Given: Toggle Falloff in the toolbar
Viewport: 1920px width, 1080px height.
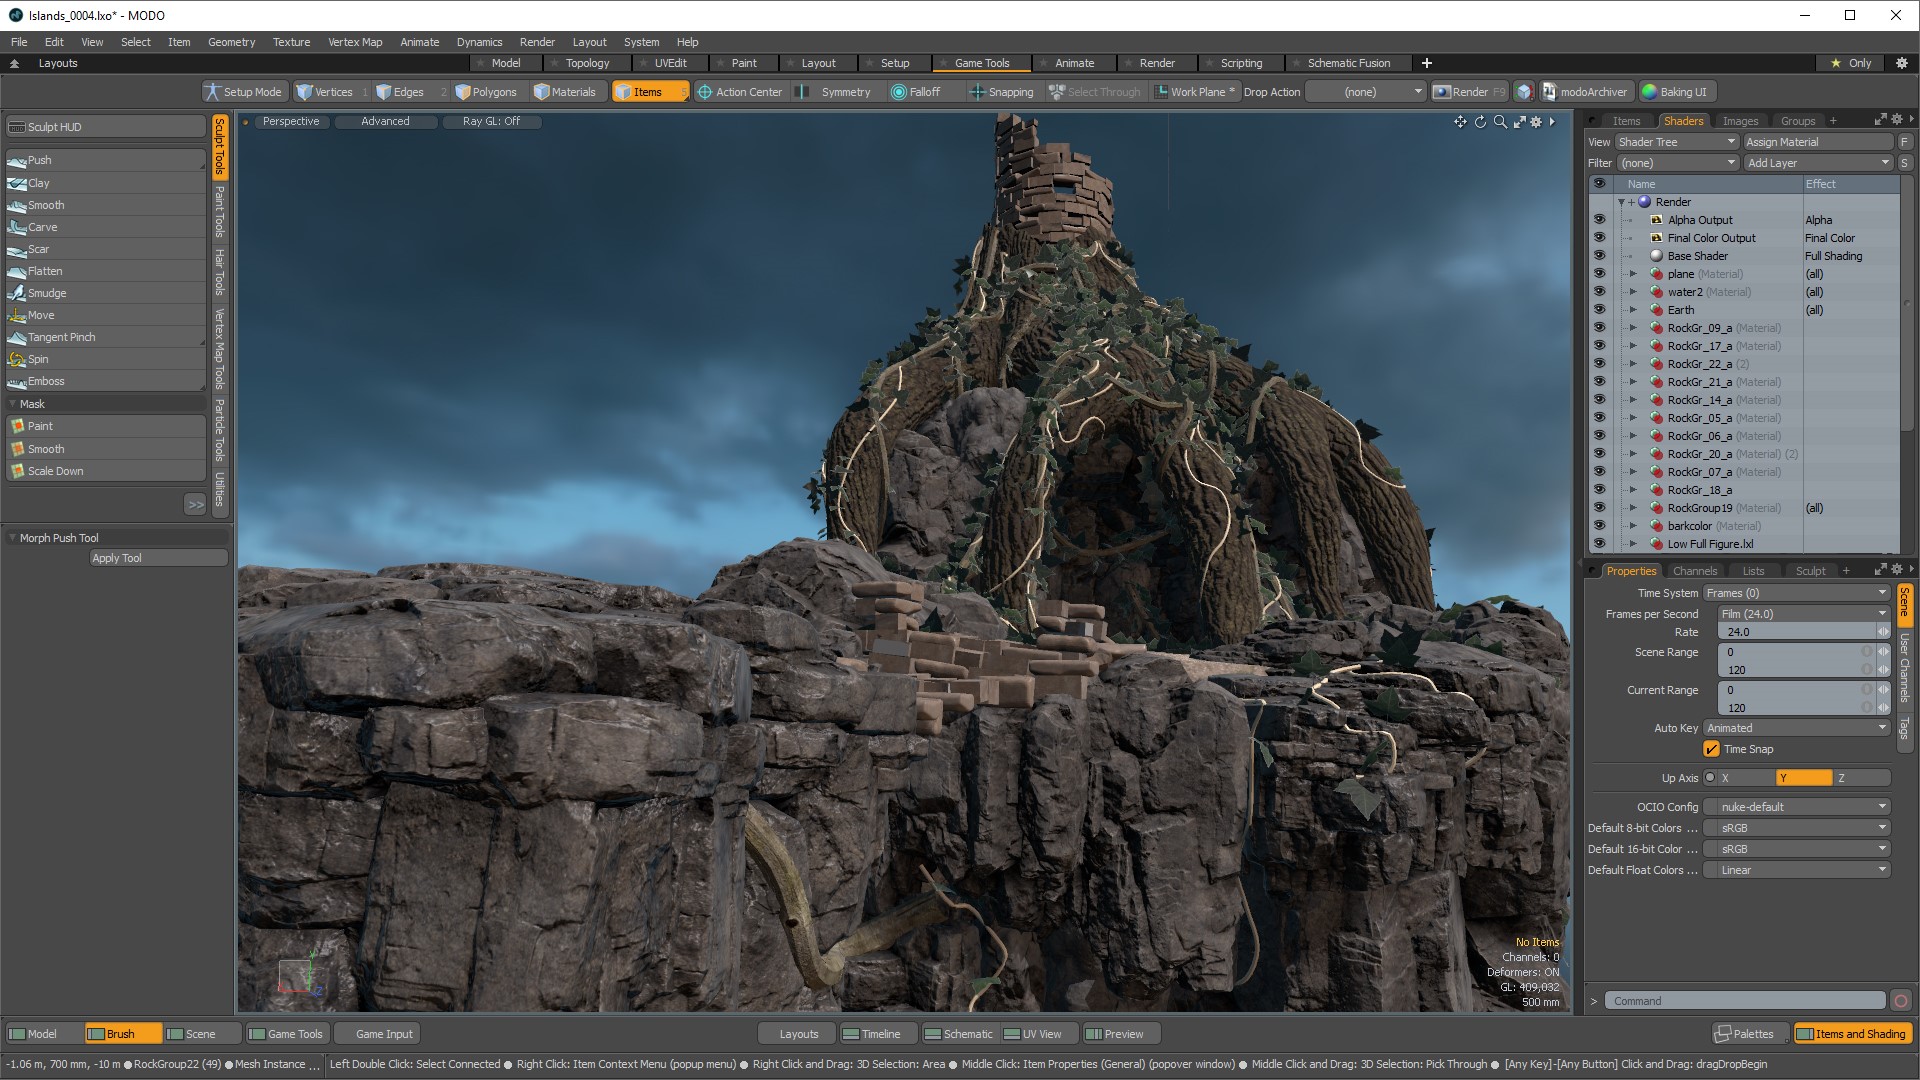Looking at the screenshot, I should [x=916, y=92].
